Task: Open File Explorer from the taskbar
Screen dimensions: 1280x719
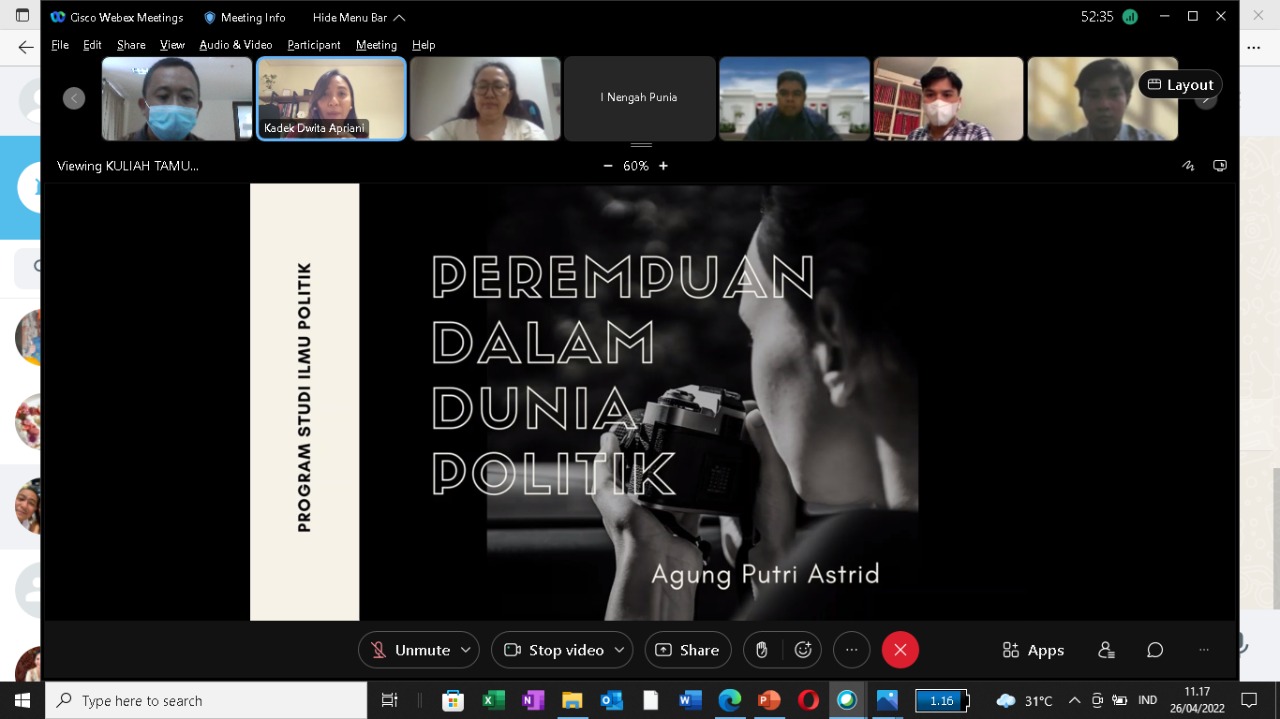Action: pyautogui.click(x=572, y=701)
